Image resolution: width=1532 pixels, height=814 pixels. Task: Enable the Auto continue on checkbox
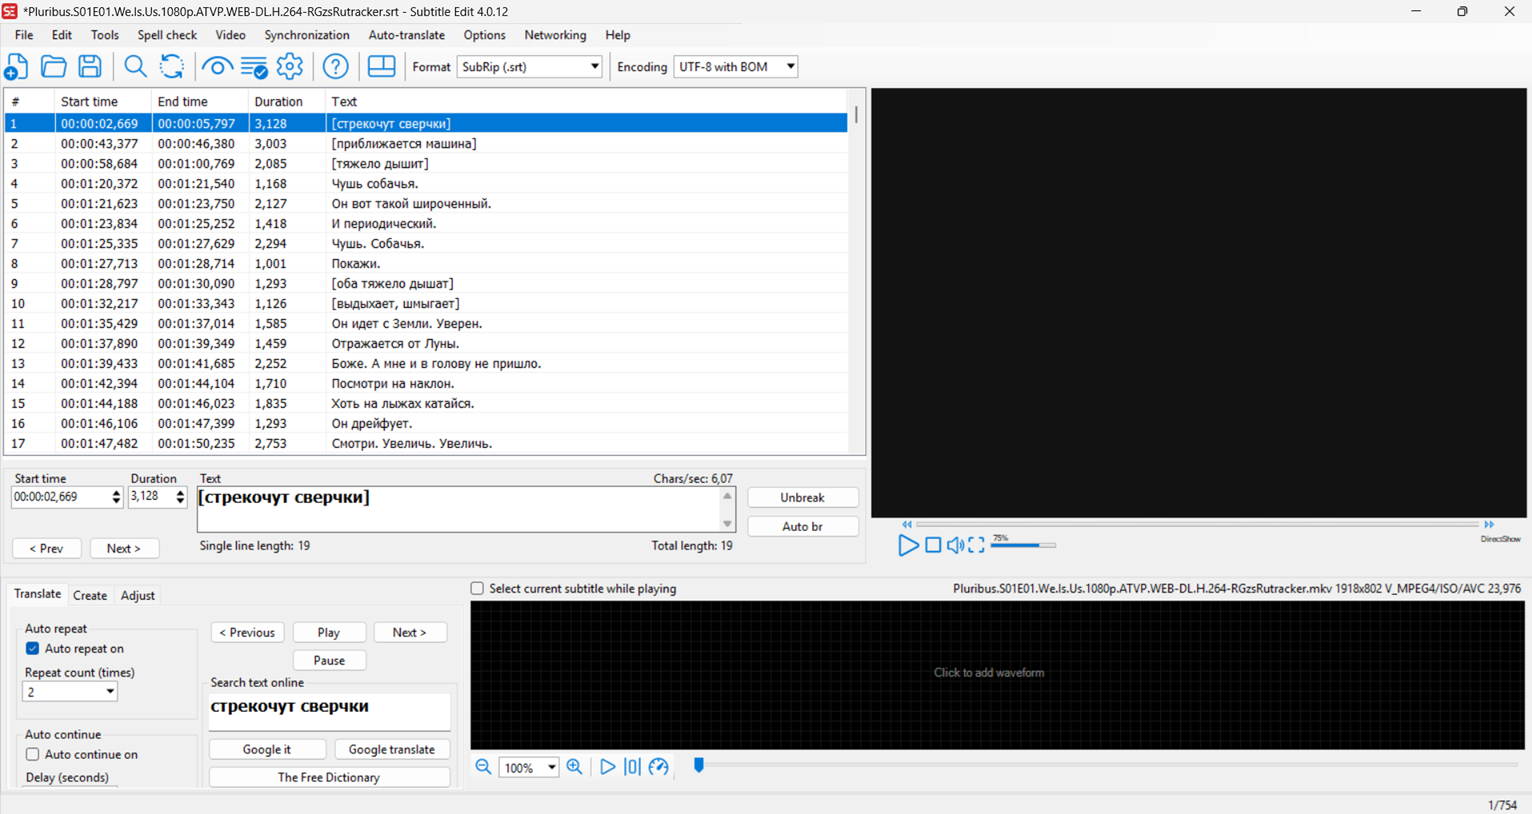click(33, 755)
